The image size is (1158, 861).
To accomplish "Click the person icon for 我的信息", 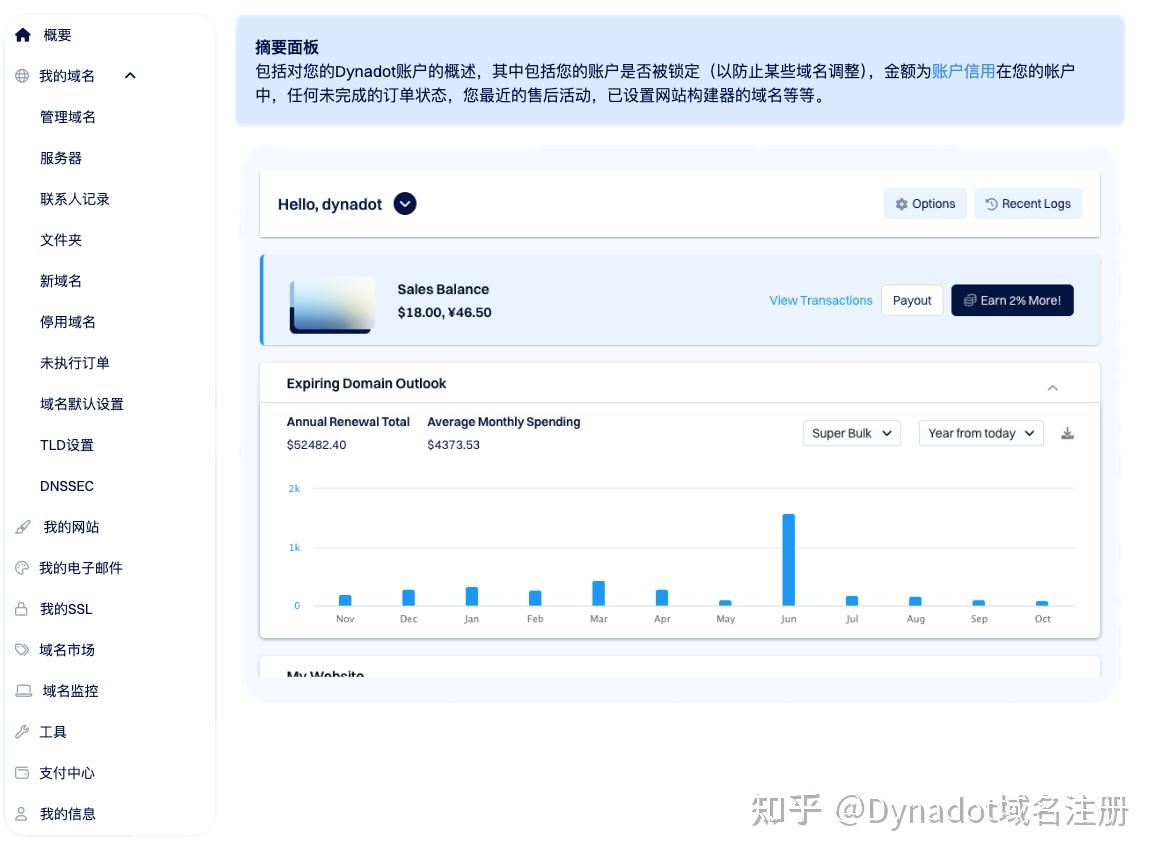I will pos(21,814).
